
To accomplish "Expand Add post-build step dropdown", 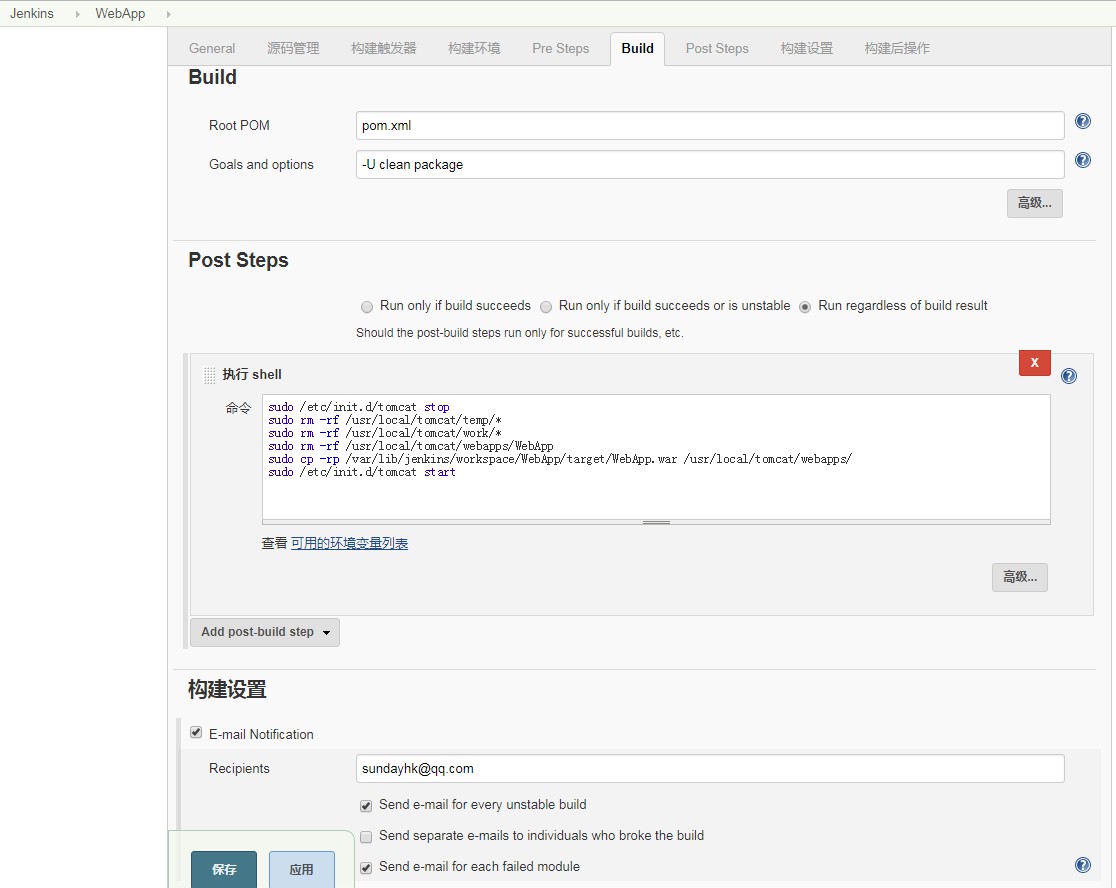I will [x=265, y=632].
